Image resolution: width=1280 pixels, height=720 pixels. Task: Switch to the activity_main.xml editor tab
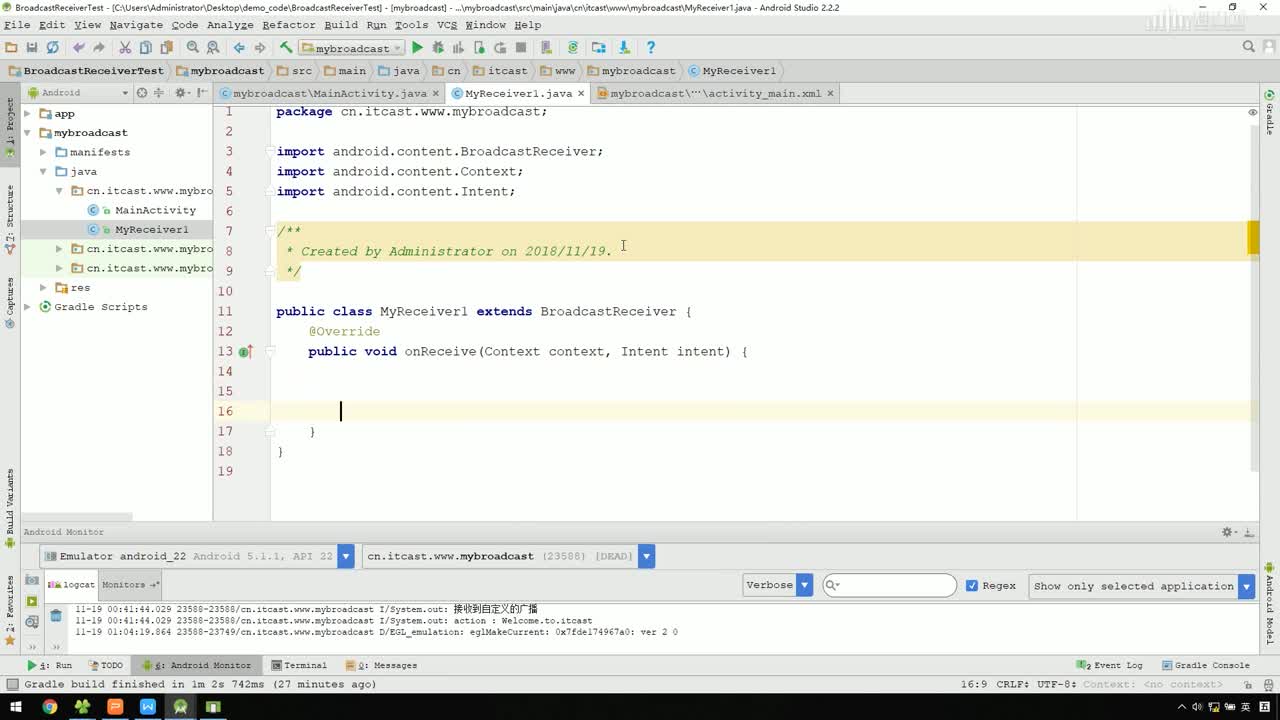715,93
